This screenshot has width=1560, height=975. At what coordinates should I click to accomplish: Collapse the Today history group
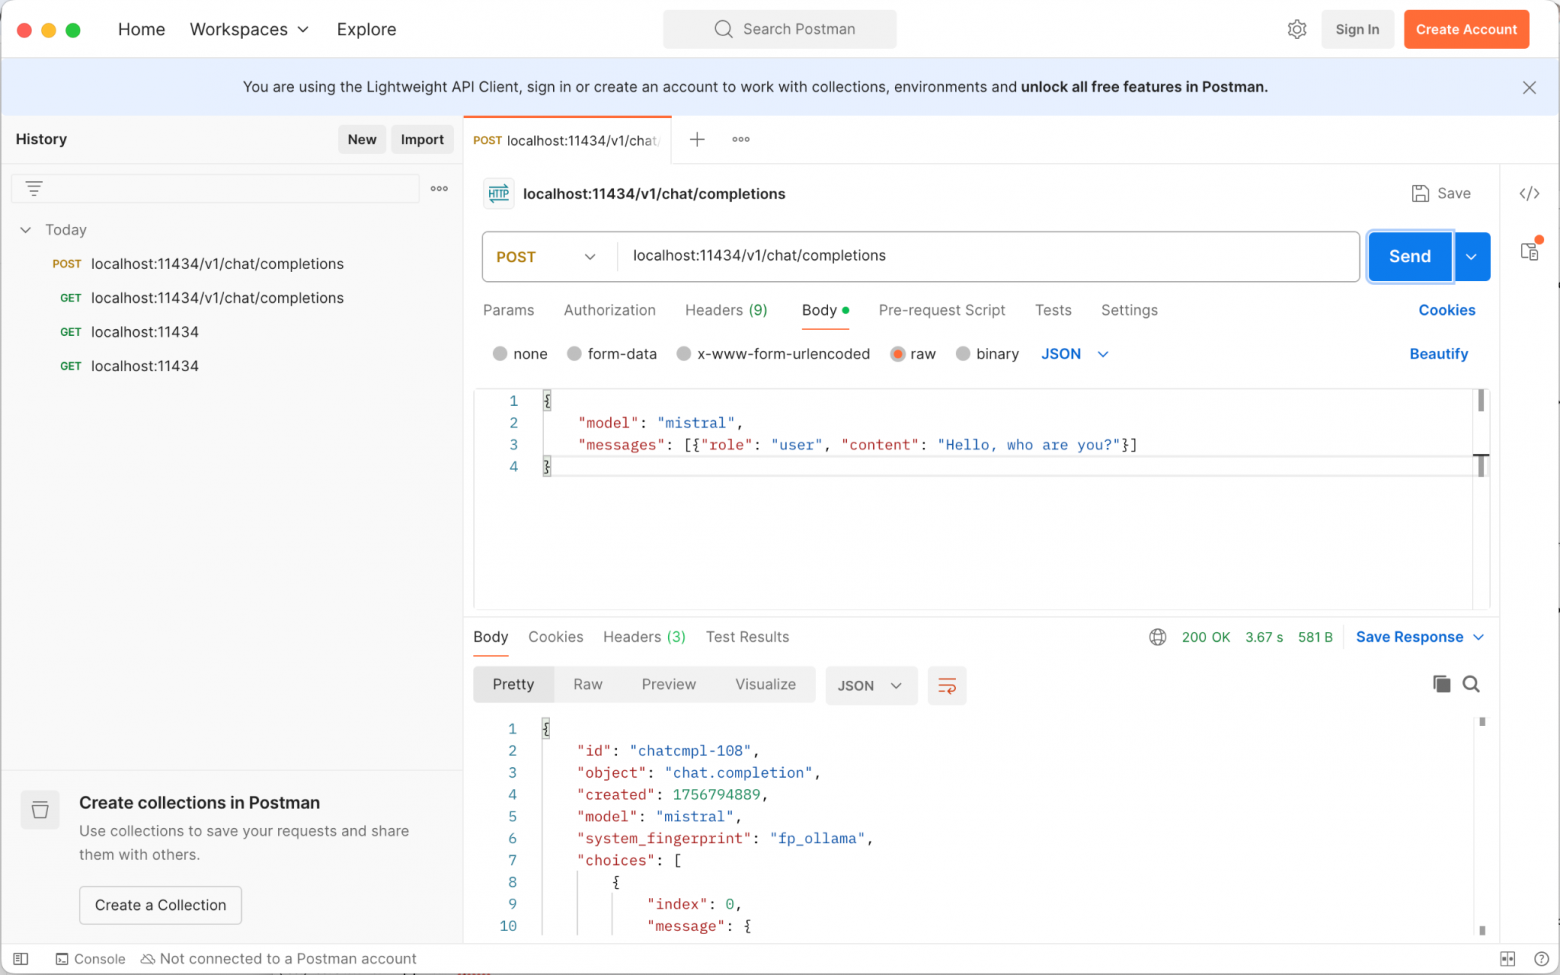(x=25, y=230)
